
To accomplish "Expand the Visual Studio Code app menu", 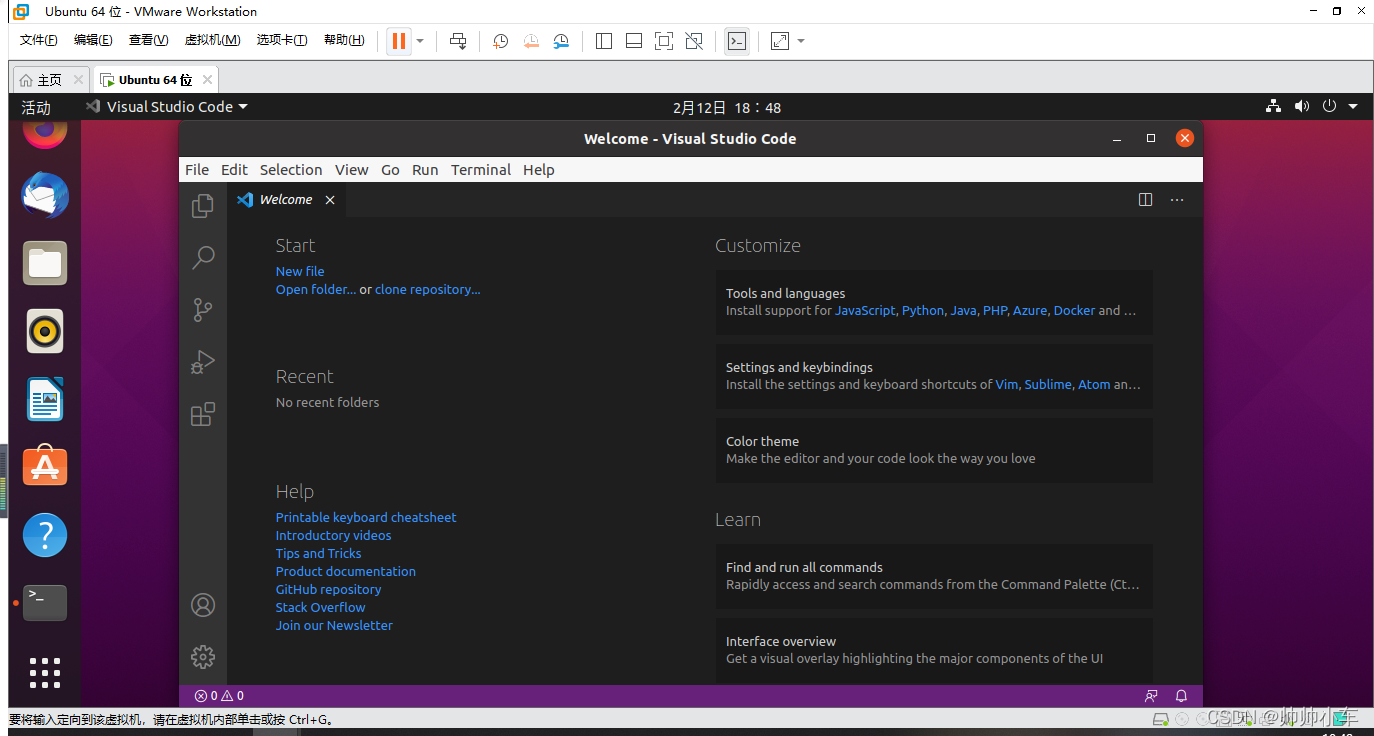I will tap(167, 107).
